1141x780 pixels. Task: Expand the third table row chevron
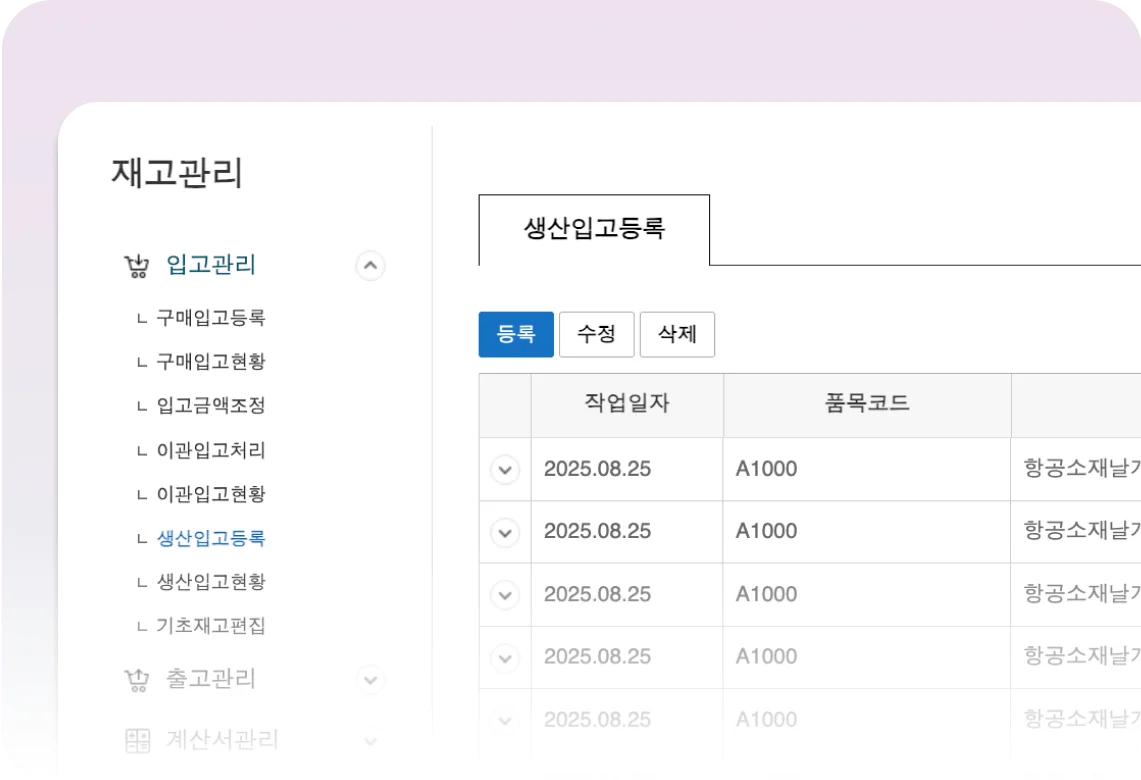point(505,595)
